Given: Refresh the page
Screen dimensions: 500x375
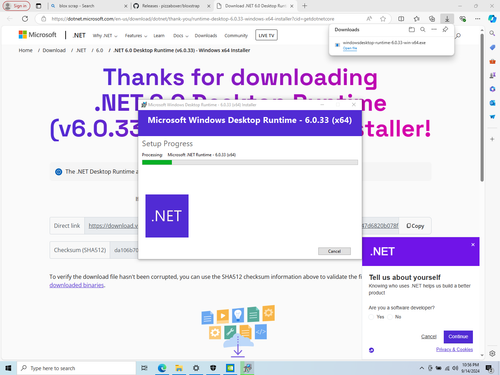Looking at the screenshot, I should click(x=25, y=19).
